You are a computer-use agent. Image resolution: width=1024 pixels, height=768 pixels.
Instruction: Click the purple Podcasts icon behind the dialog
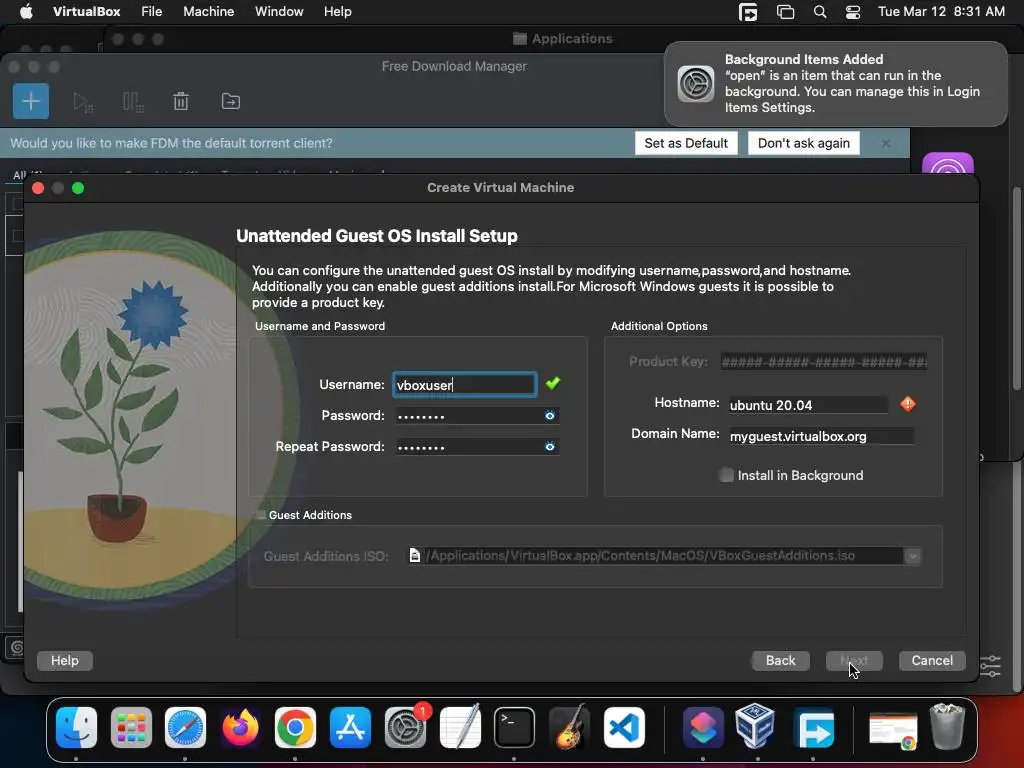pyautogui.click(x=948, y=164)
